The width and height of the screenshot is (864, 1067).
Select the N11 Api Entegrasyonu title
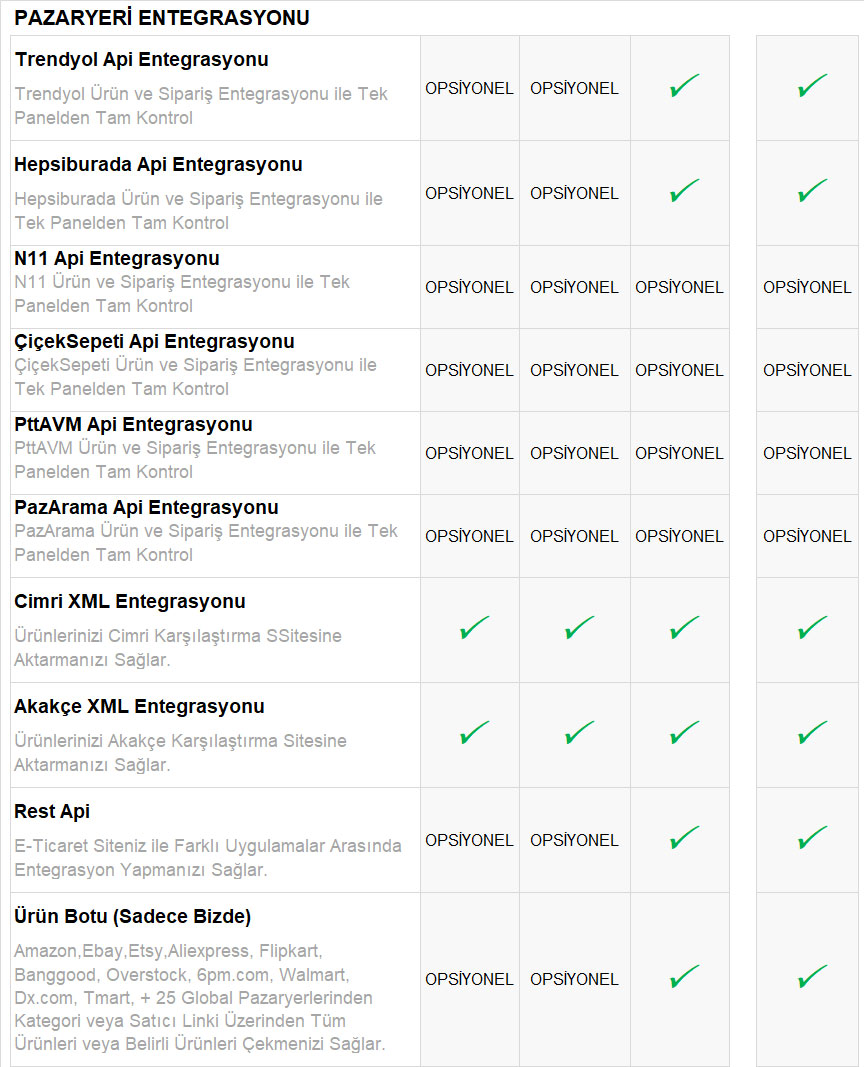117,259
